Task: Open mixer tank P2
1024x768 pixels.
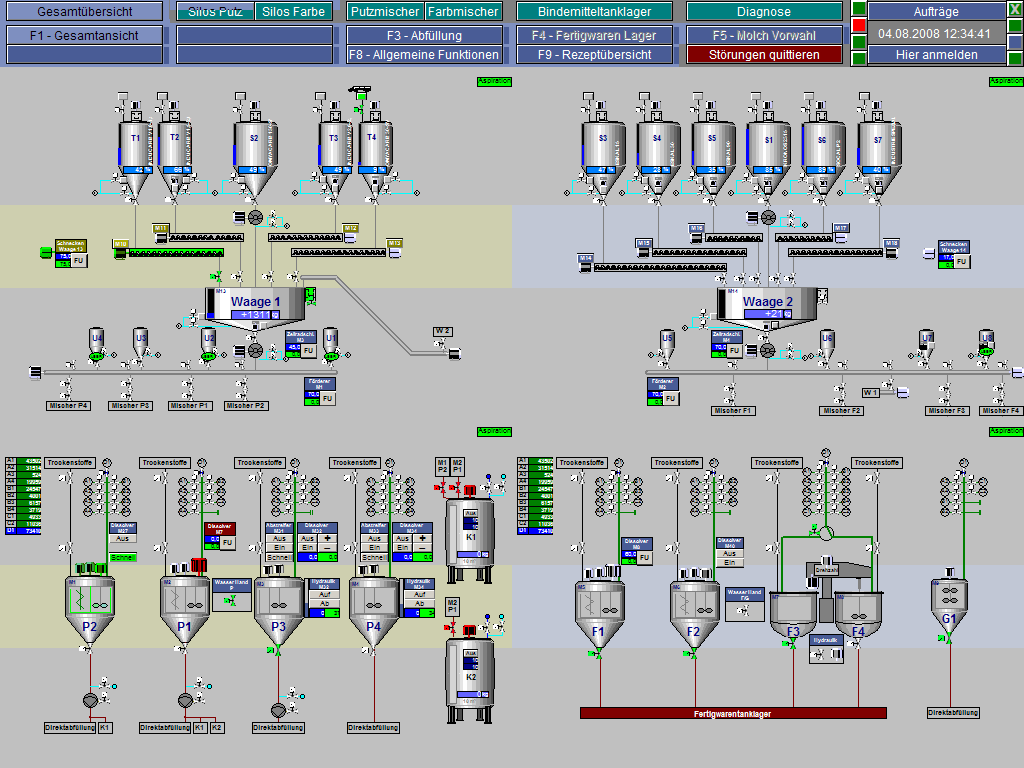Action: (x=90, y=608)
